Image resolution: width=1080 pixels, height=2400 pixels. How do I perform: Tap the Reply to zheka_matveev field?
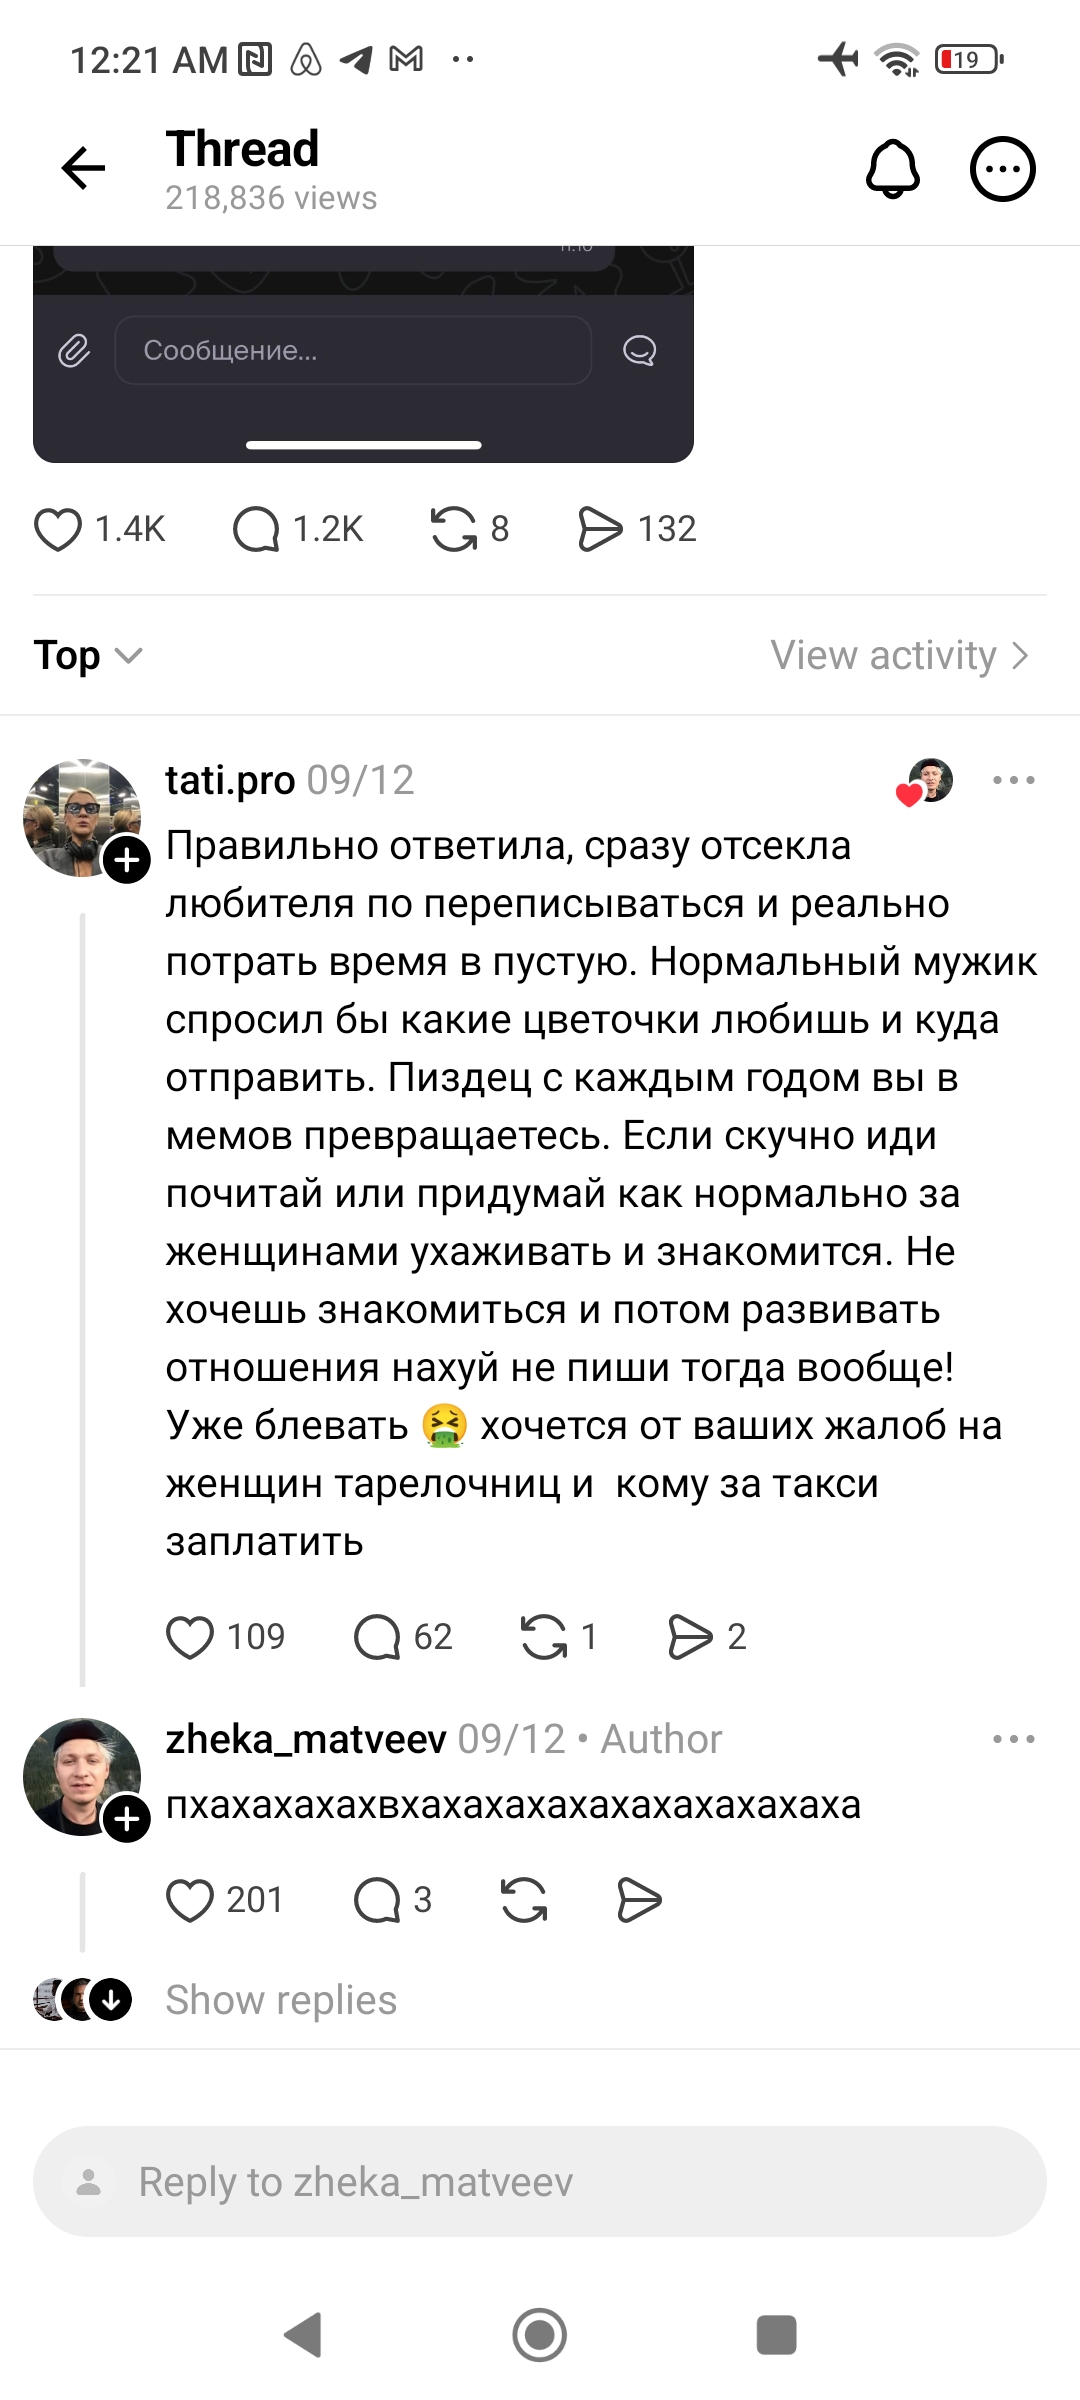(x=540, y=2182)
